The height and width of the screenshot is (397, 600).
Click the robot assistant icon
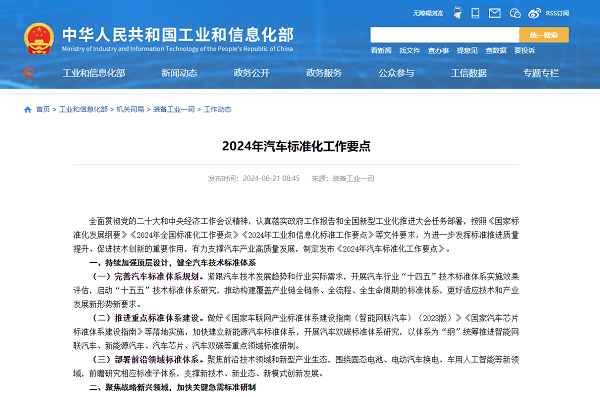pyautogui.click(x=457, y=13)
